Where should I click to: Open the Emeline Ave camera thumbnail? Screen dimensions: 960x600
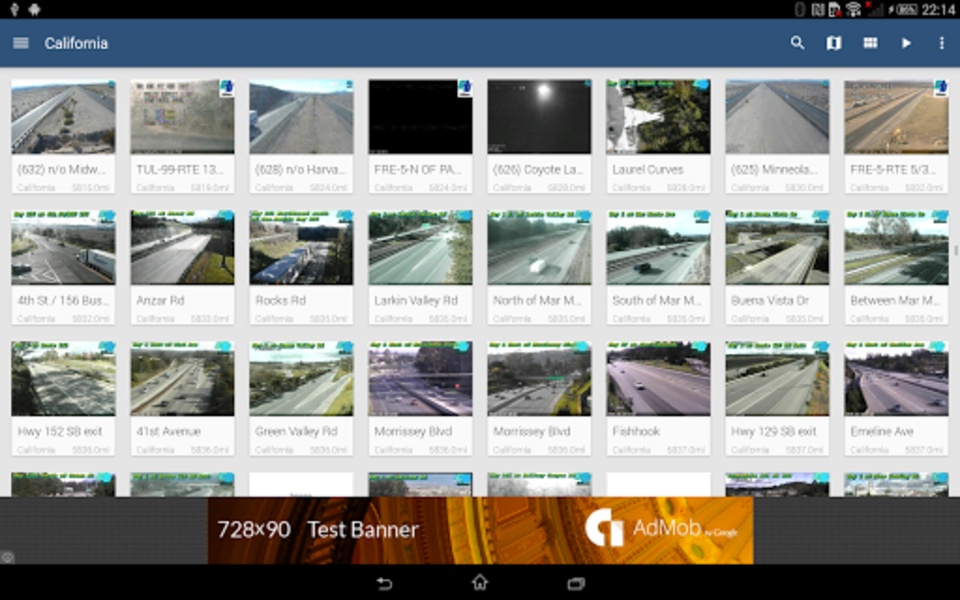896,378
